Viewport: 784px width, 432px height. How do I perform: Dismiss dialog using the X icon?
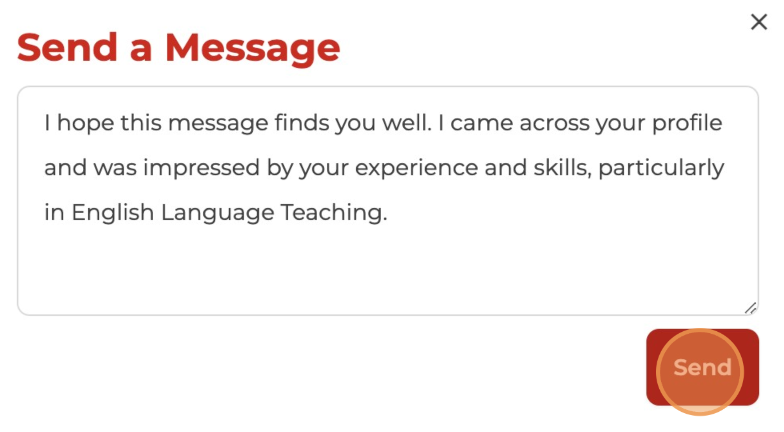[758, 22]
